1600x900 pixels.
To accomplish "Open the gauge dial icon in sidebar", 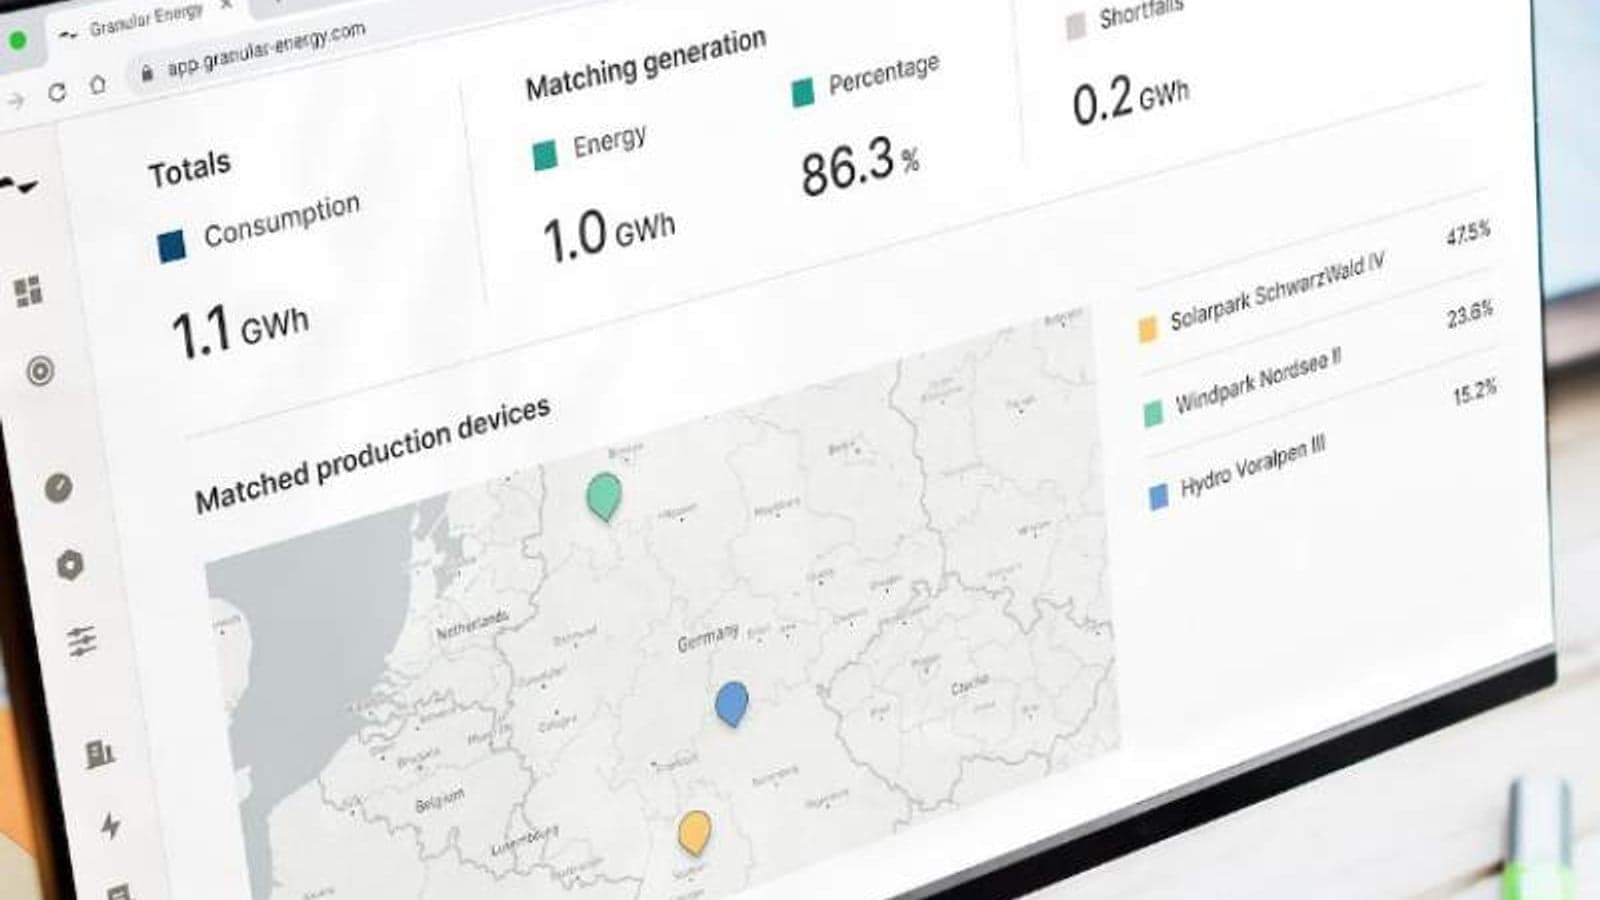I will (59, 488).
